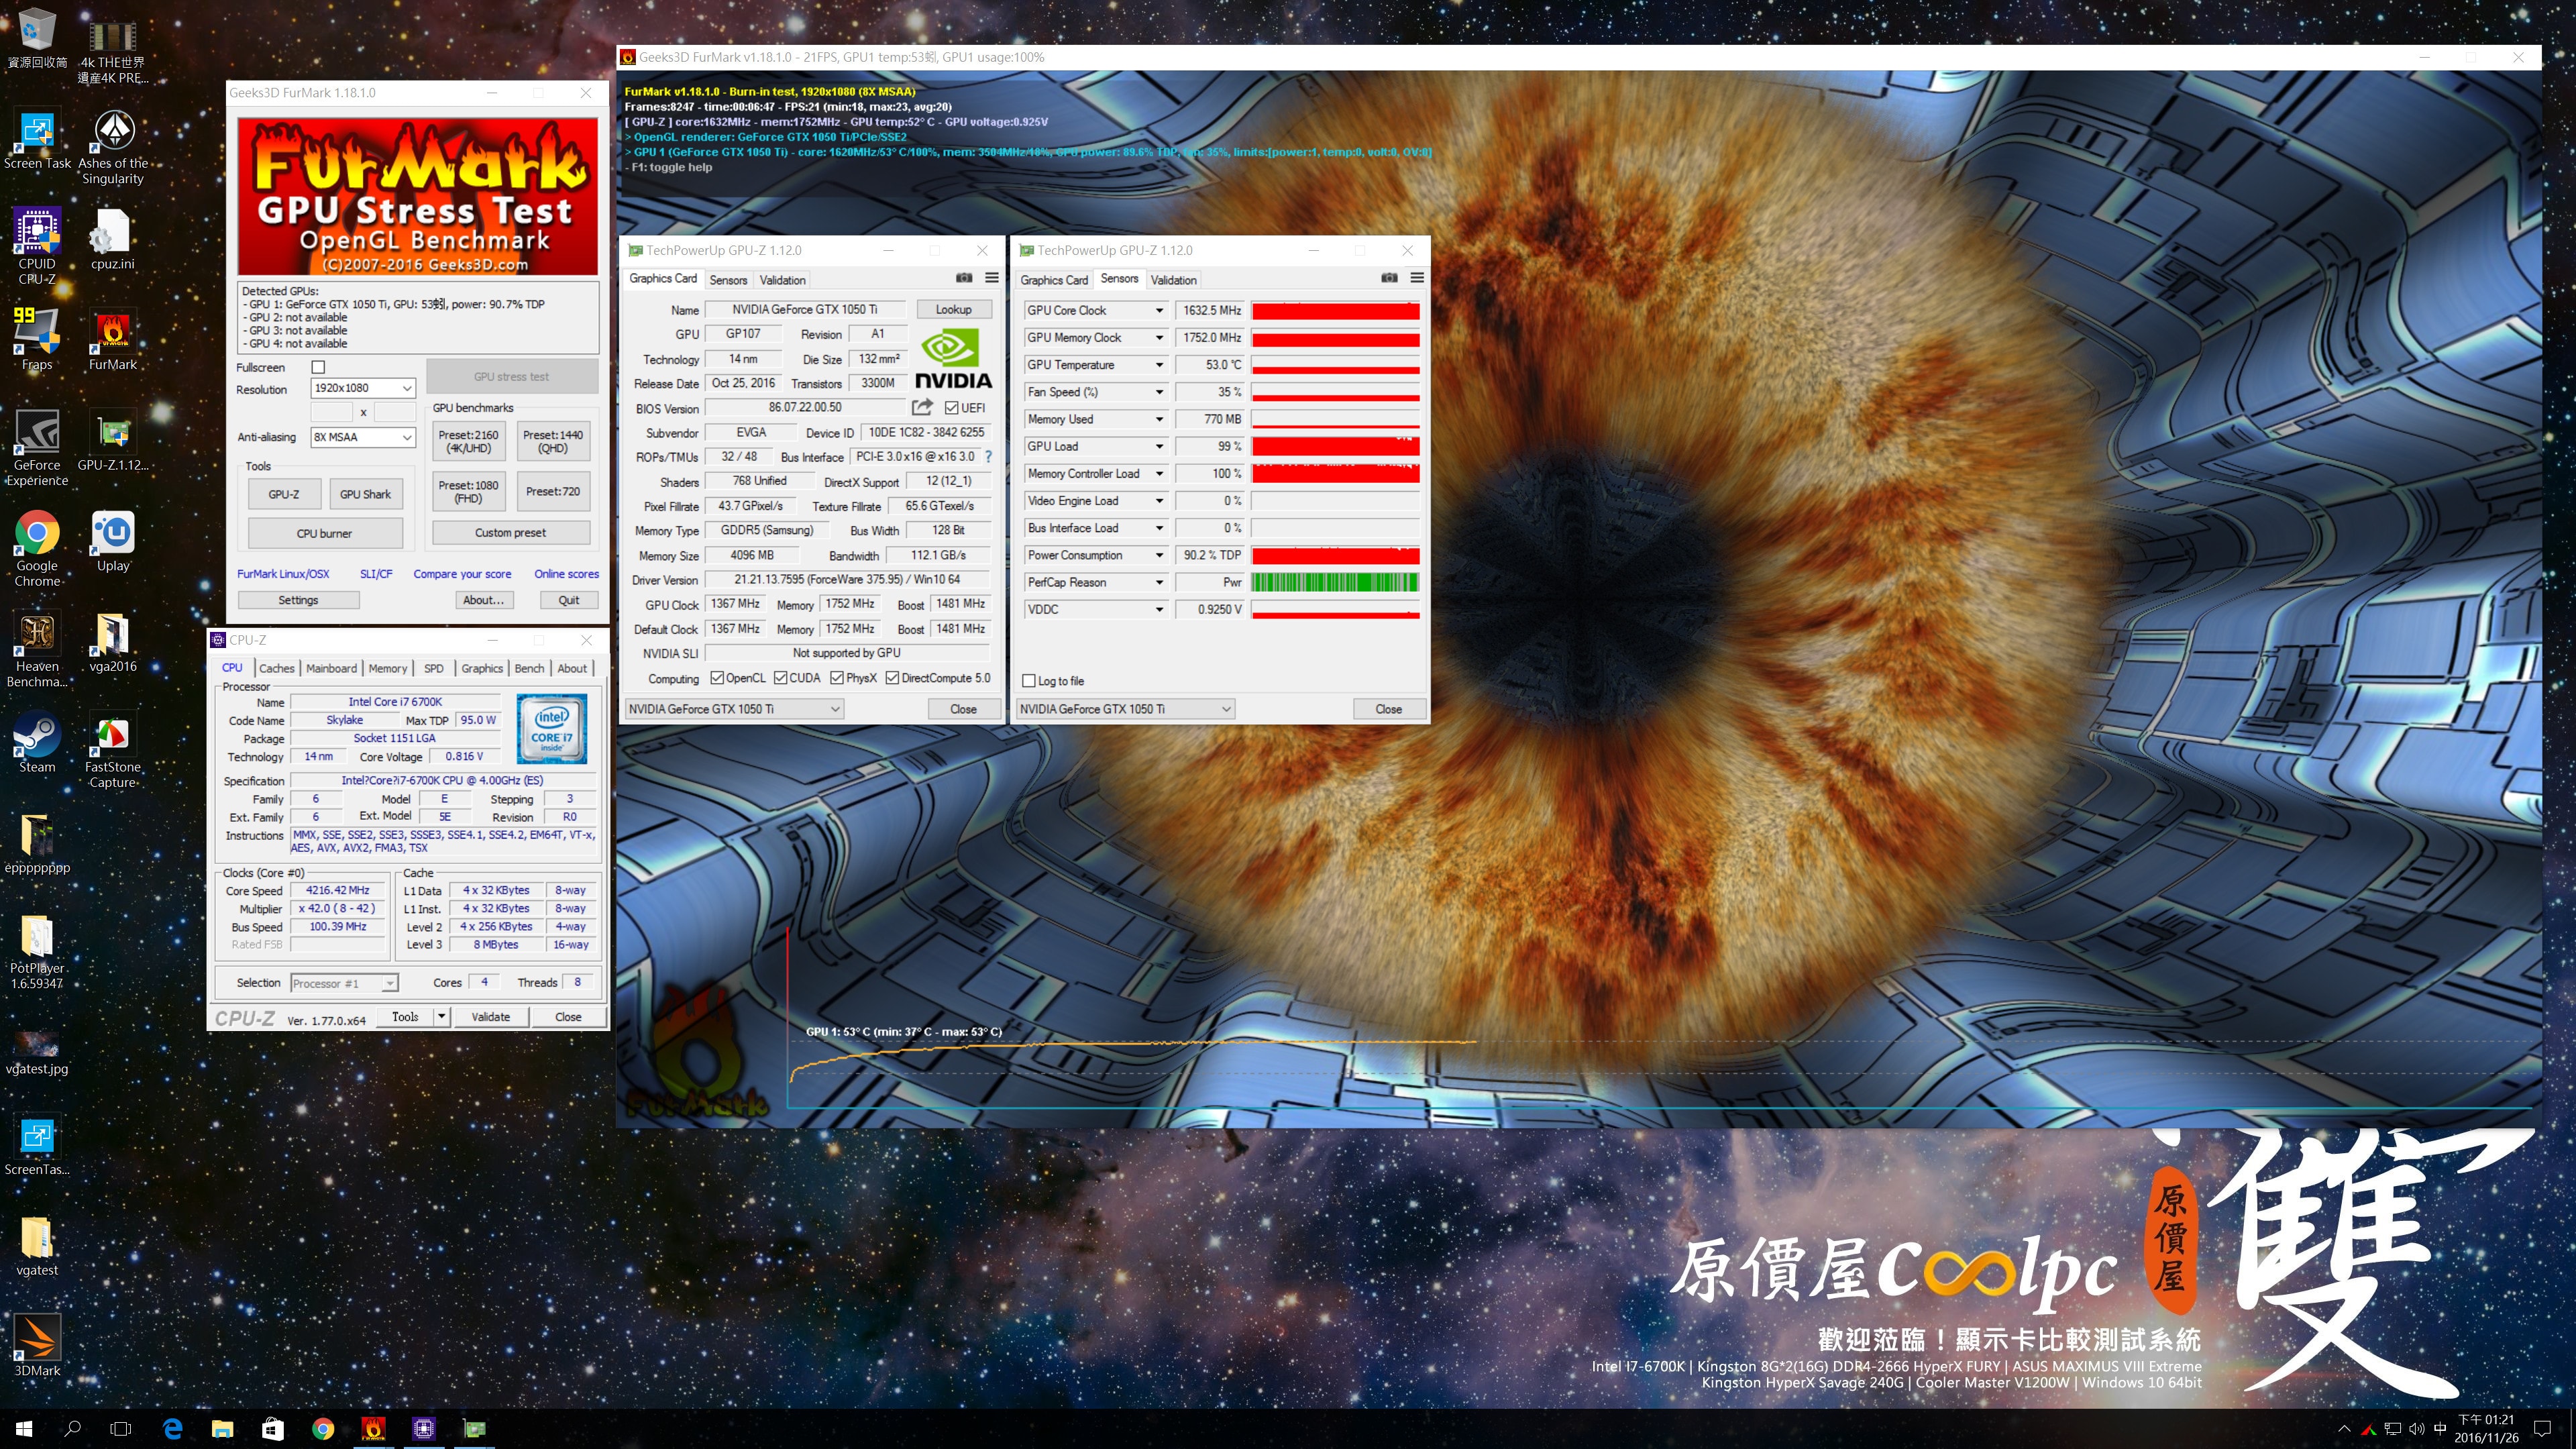The width and height of the screenshot is (2576, 1449).
Task: Open Windows Start menu
Action: click(x=24, y=1429)
